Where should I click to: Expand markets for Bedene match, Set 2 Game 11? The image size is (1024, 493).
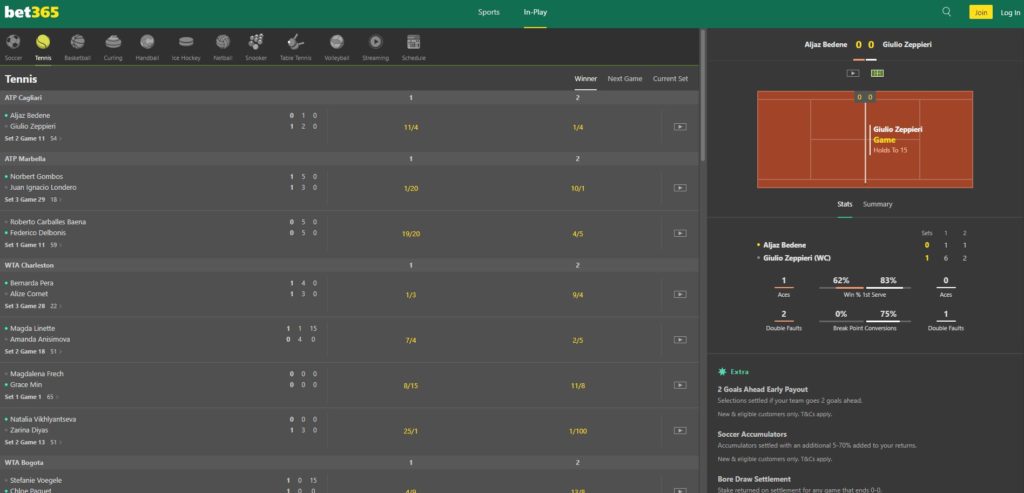(x=56, y=138)
